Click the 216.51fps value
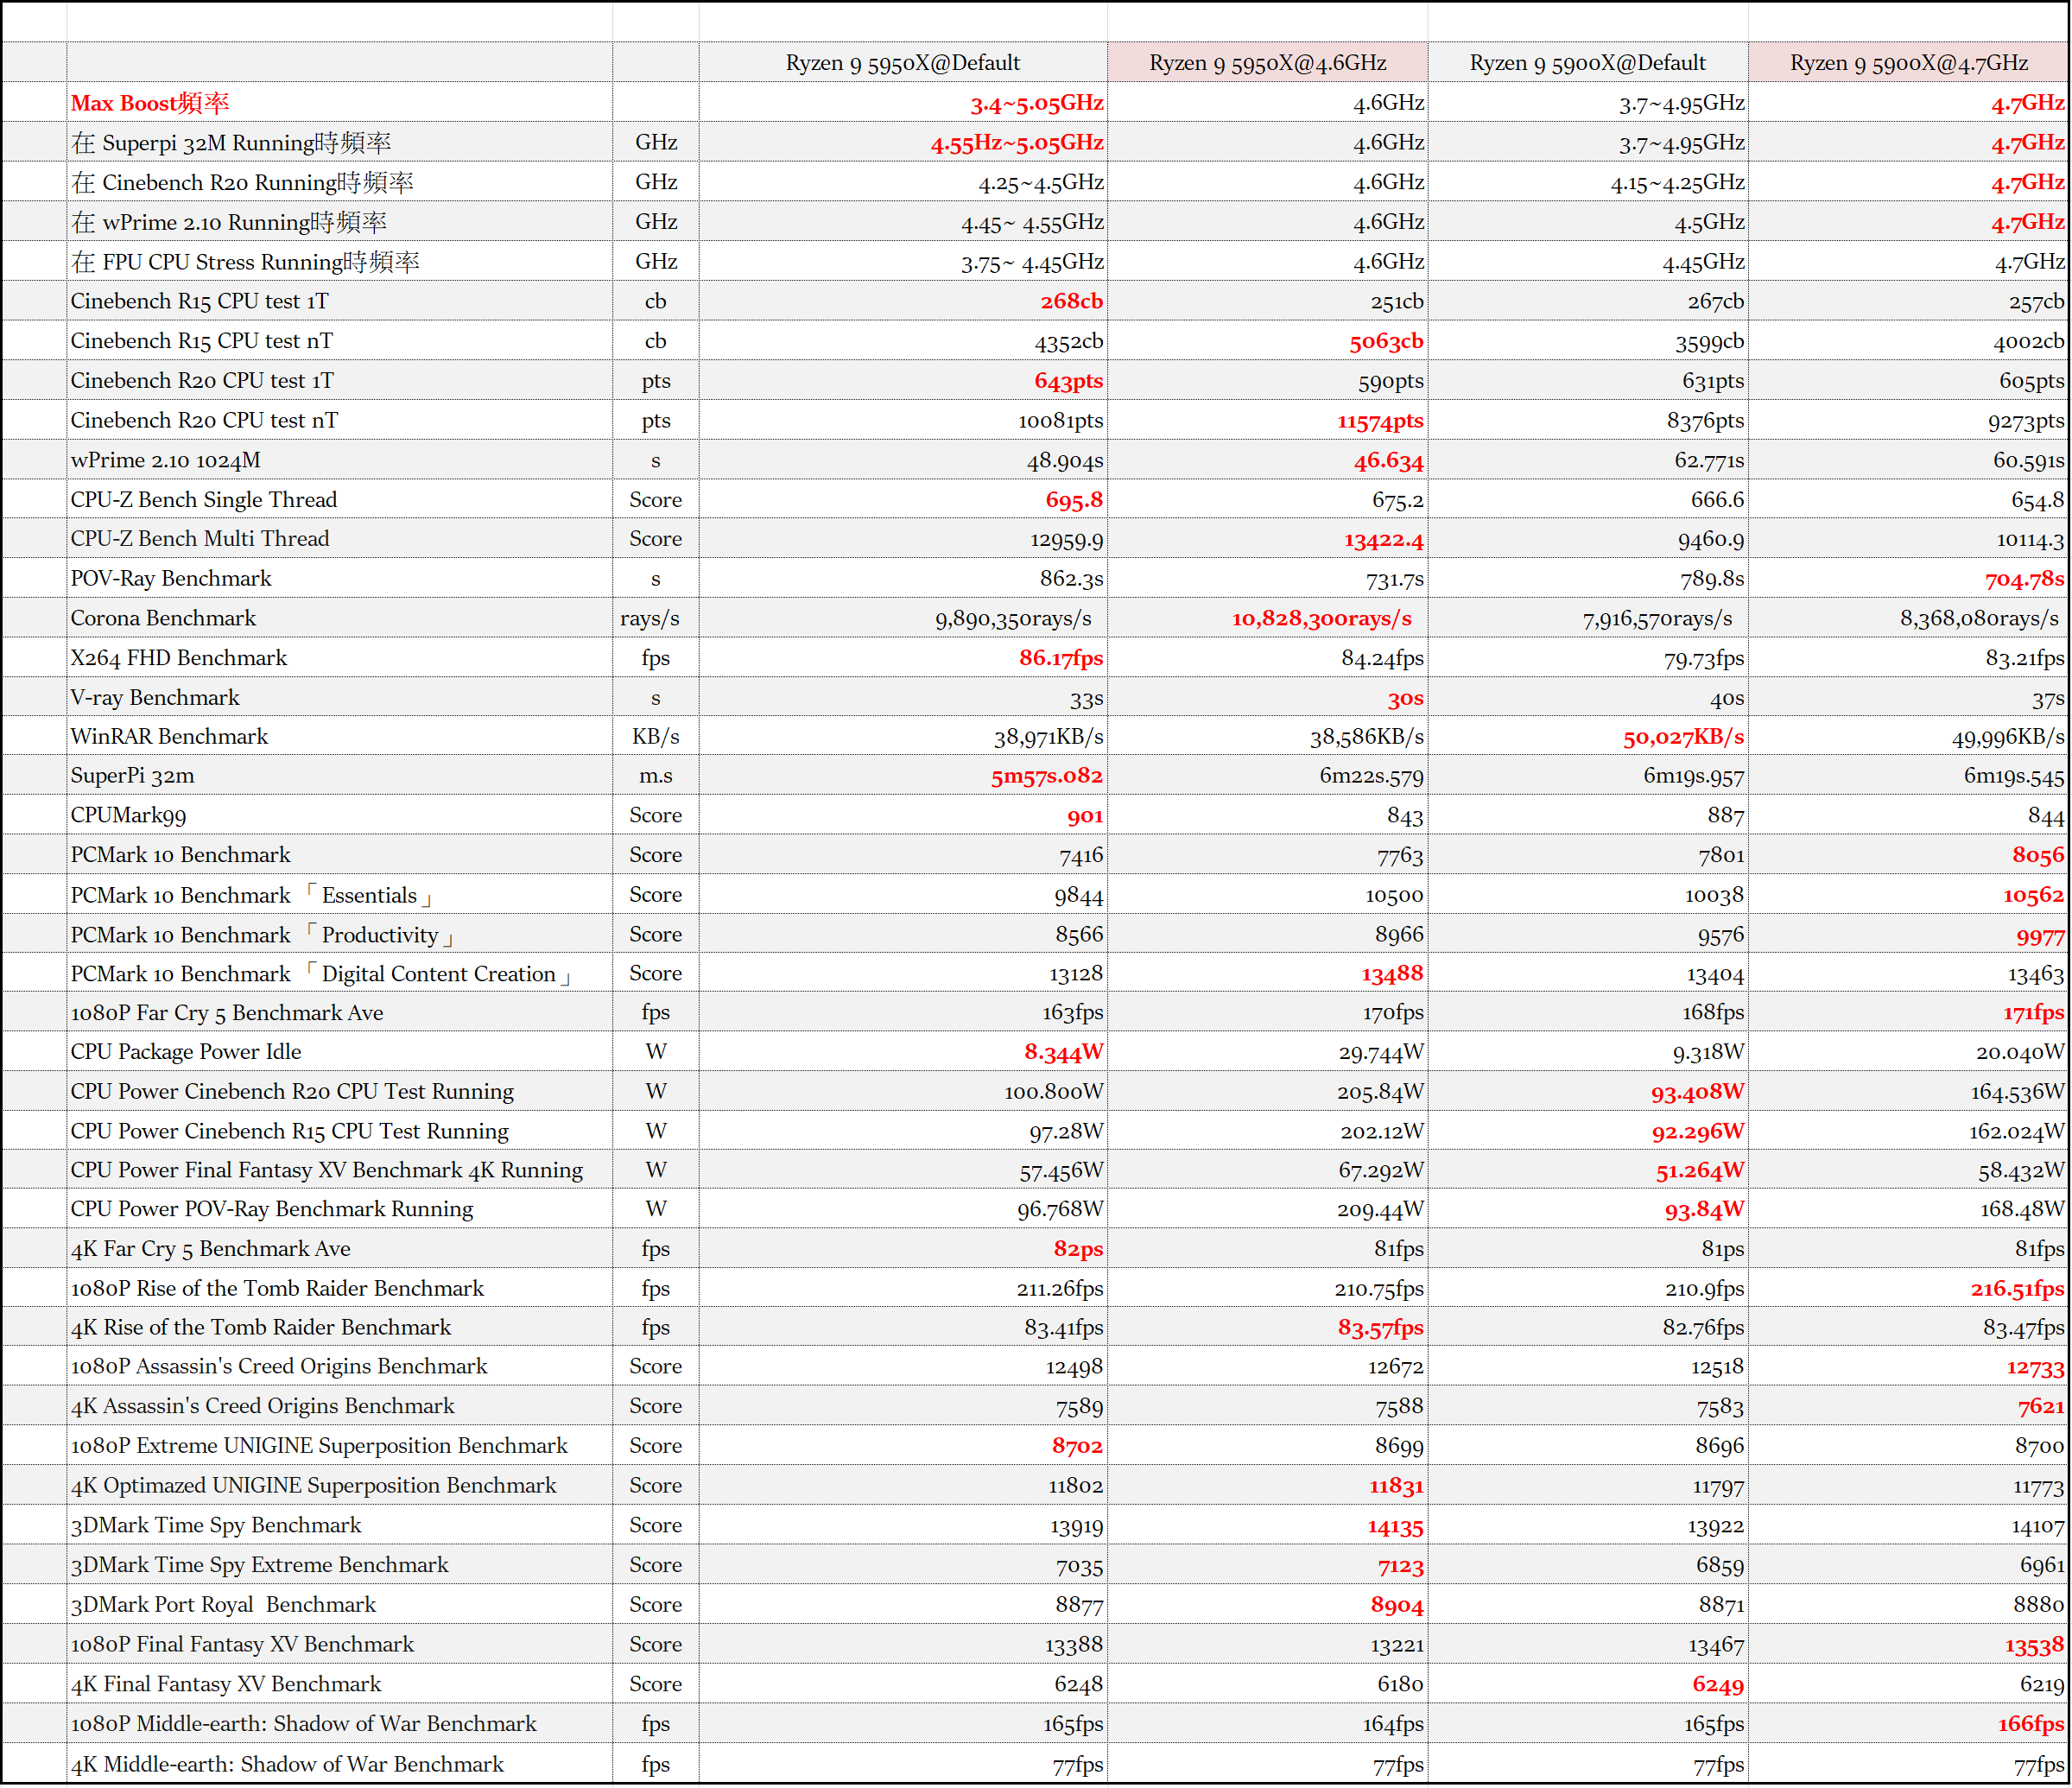This screenshot has width=2072, height=1788. pyautogui.click(x=2017, y=1289)
